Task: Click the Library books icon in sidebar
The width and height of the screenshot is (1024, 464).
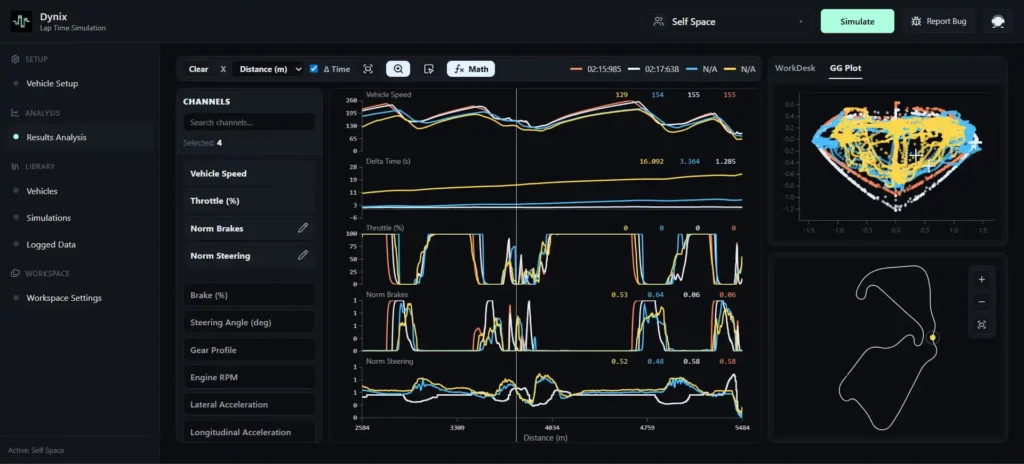Action: pos(15,166)
